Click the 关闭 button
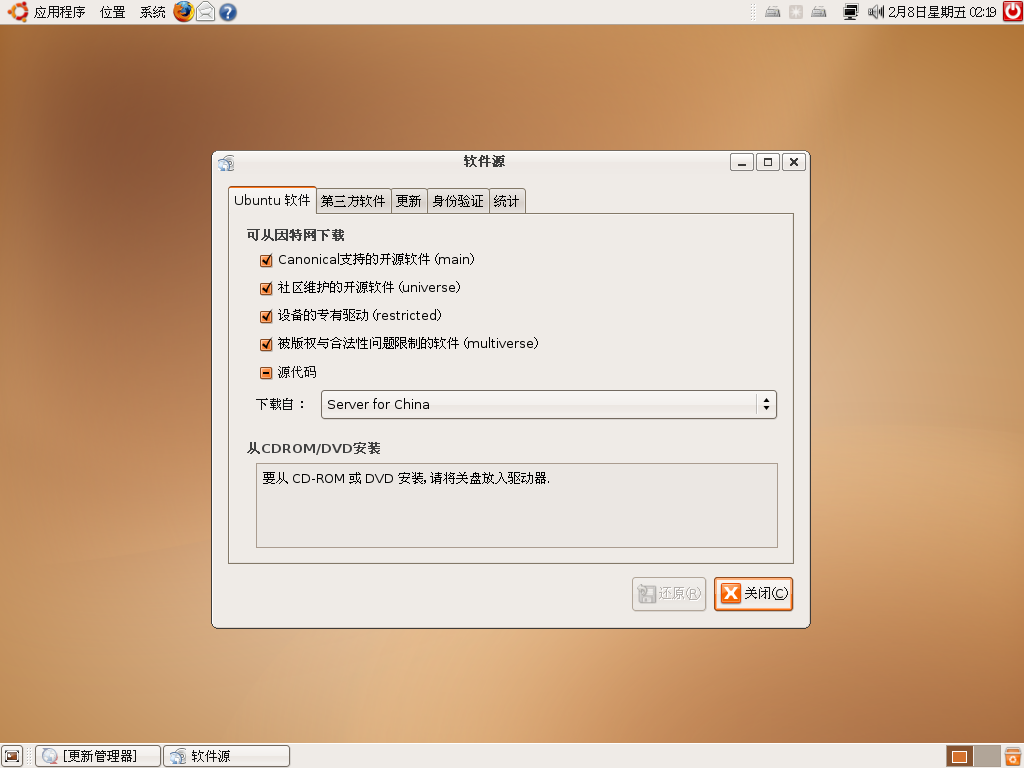The height and width of the screenshot is (768, 1024). tap(754, 594)
